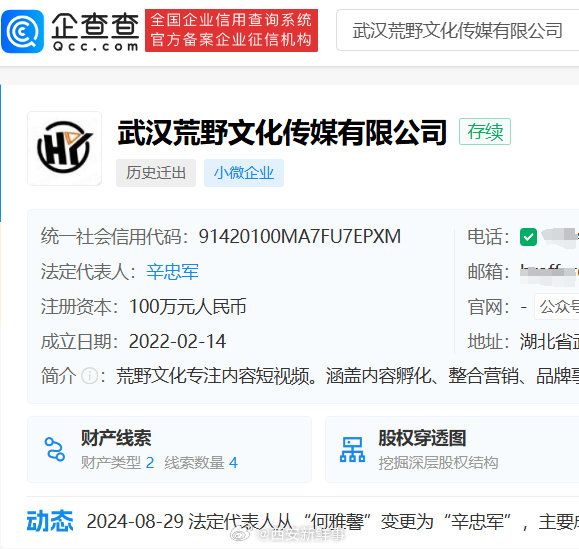579x549 pixels.
Task: Click the 公众号 button next to 官网
Action: coord(557,306)
